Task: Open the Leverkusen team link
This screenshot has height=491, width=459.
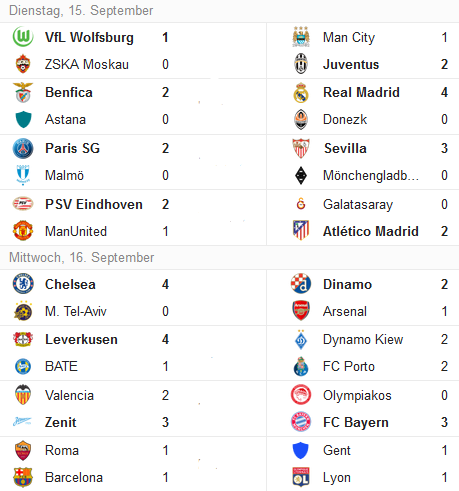Action: click(x=81, y=339)
